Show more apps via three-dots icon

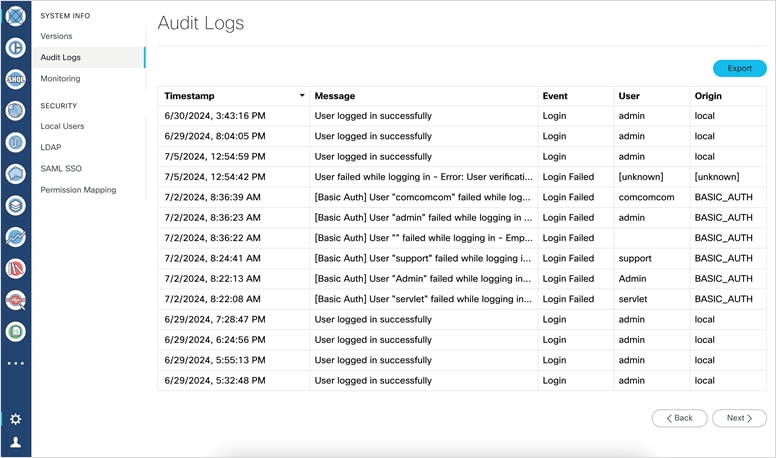[x=15, y=363]
